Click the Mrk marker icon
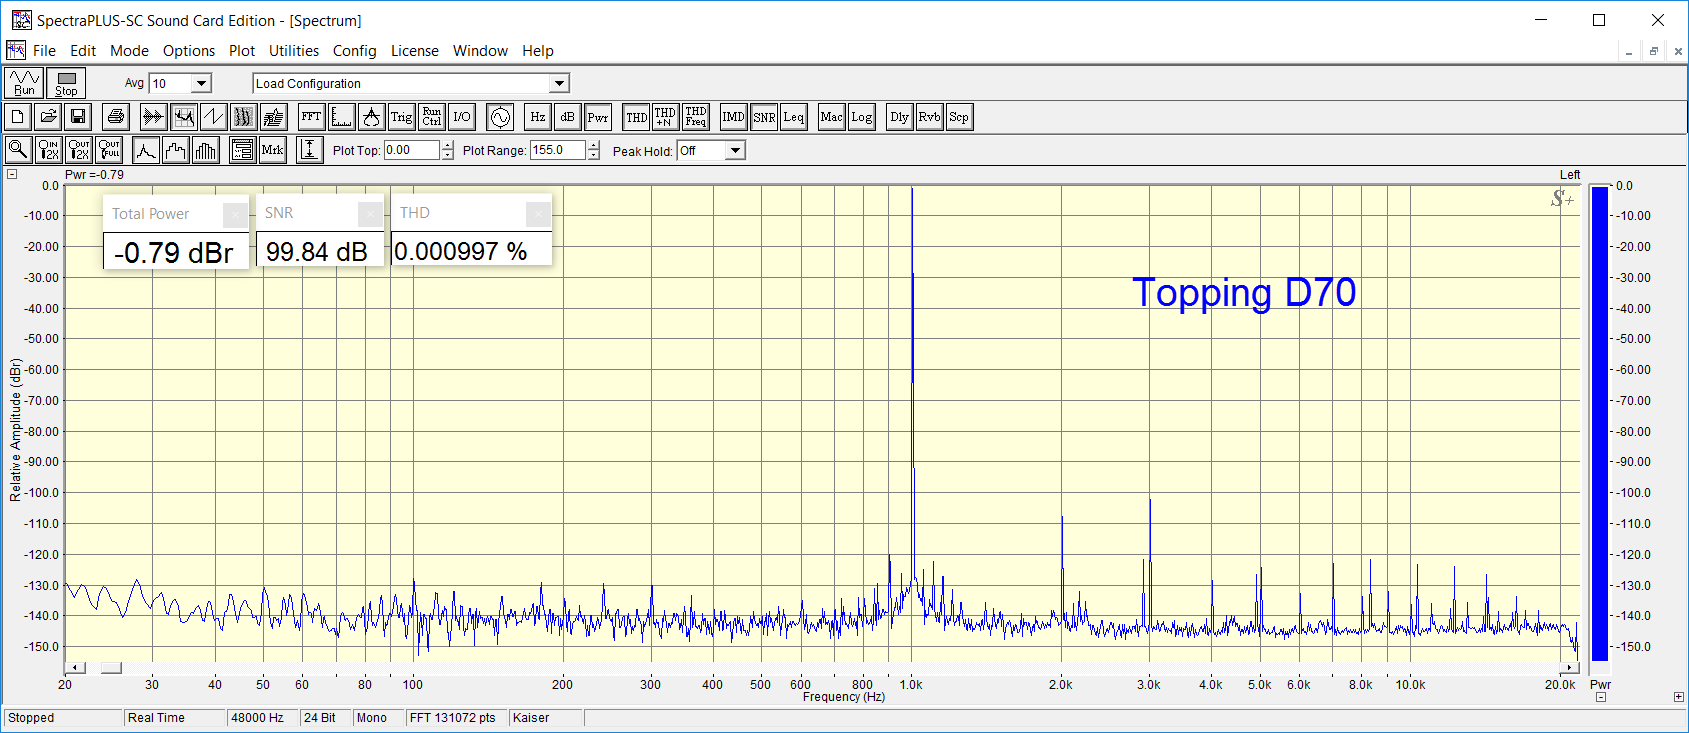The height and width of the screenshot is (733, 1689). 272,150
